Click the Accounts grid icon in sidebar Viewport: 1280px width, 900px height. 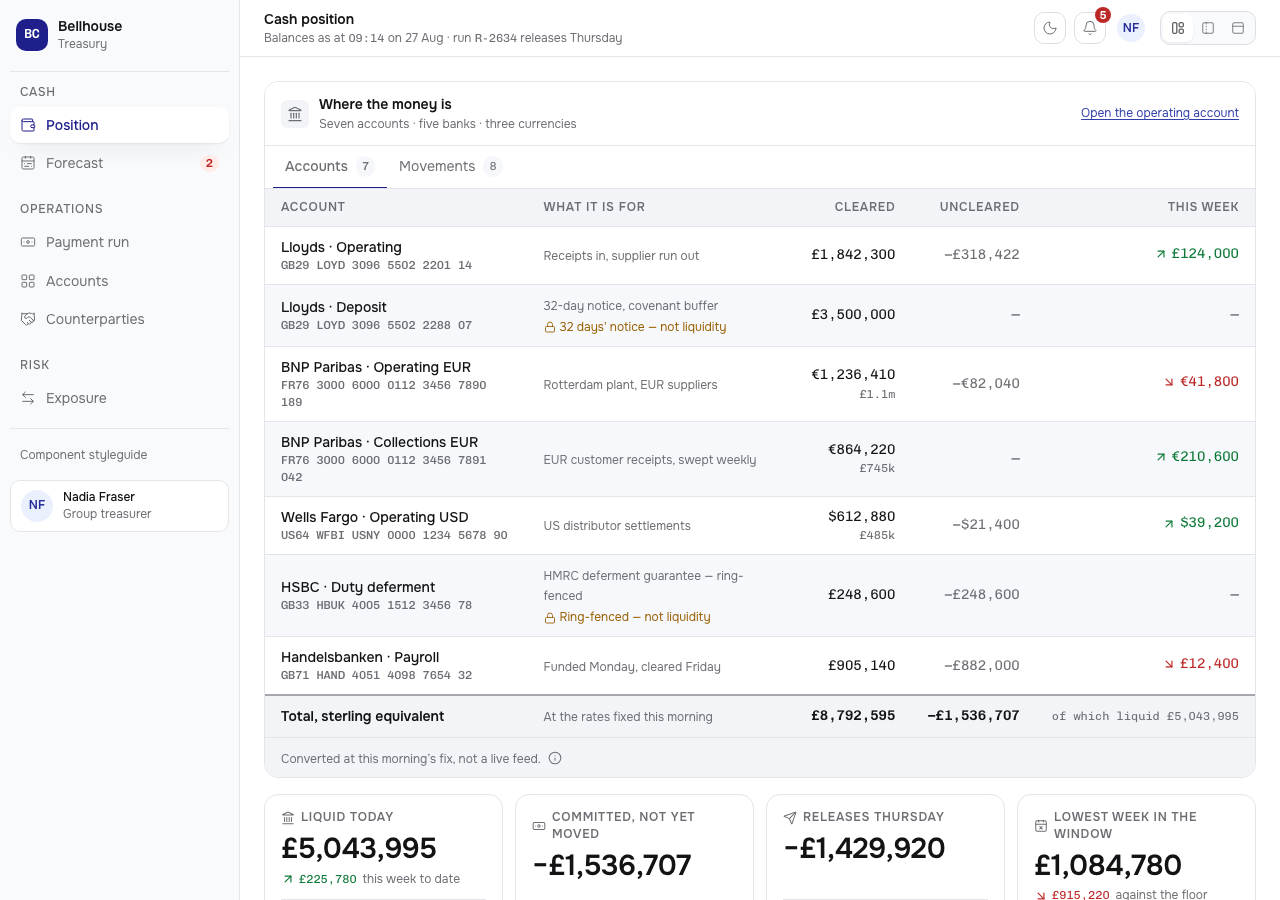pos(28,281)
